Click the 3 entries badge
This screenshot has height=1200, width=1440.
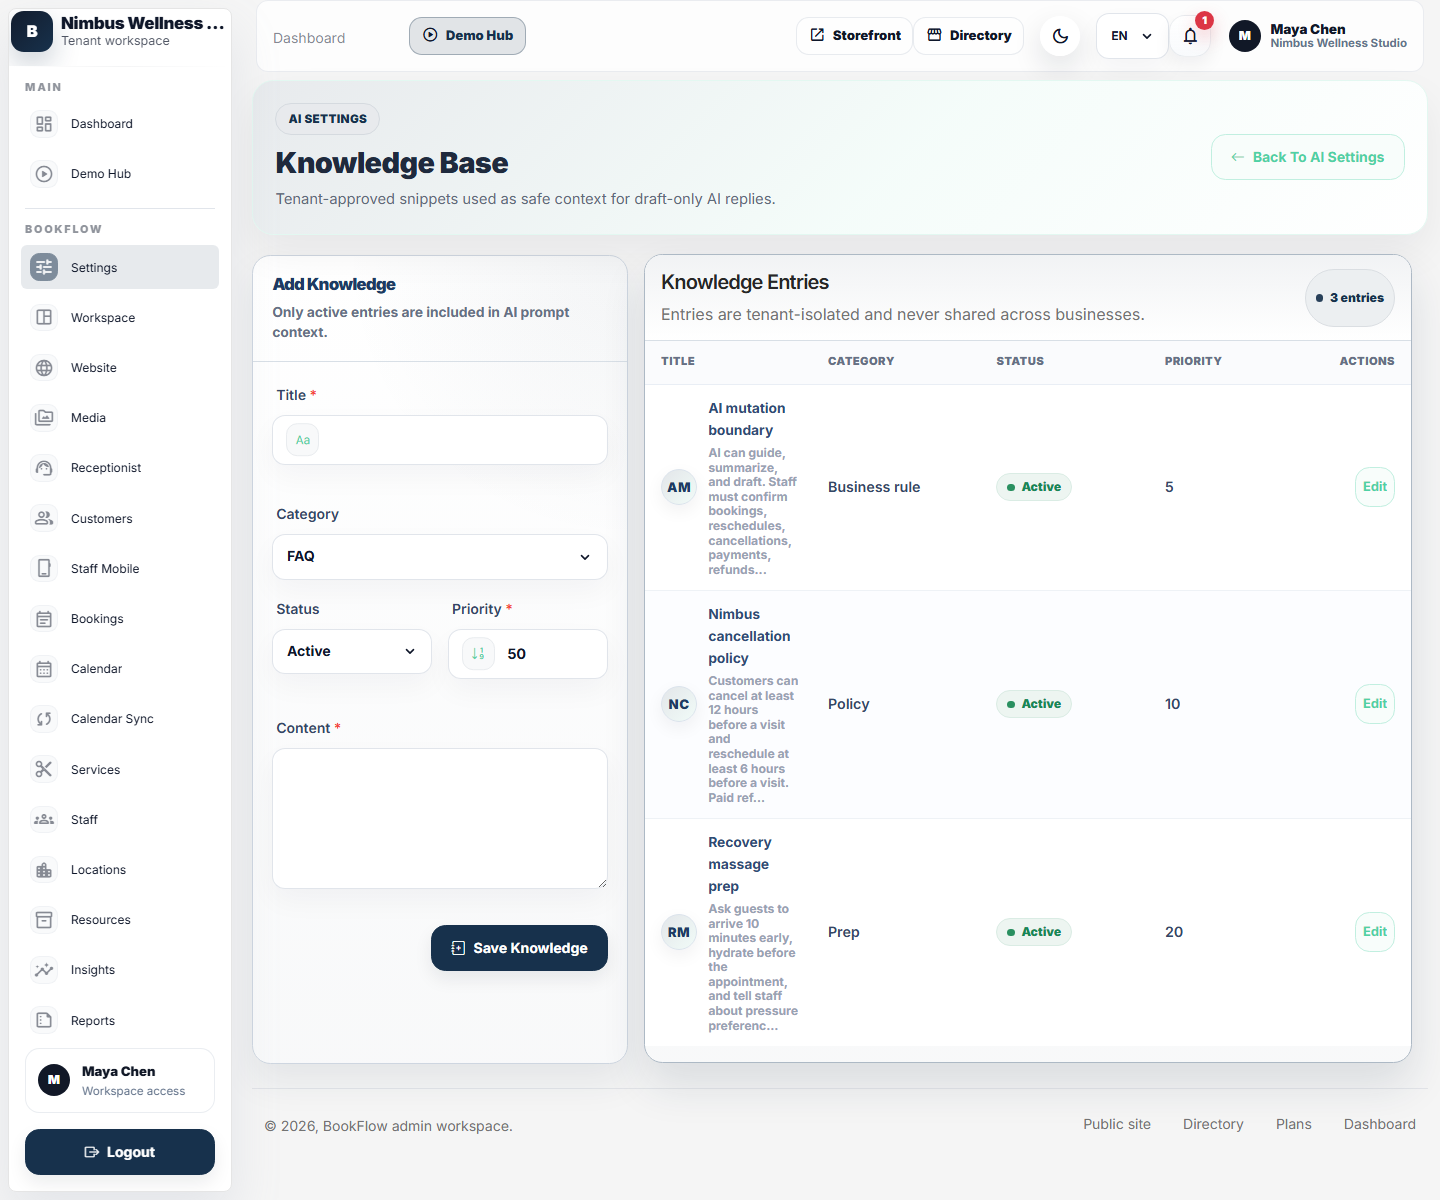click(x=1350, y=298)
